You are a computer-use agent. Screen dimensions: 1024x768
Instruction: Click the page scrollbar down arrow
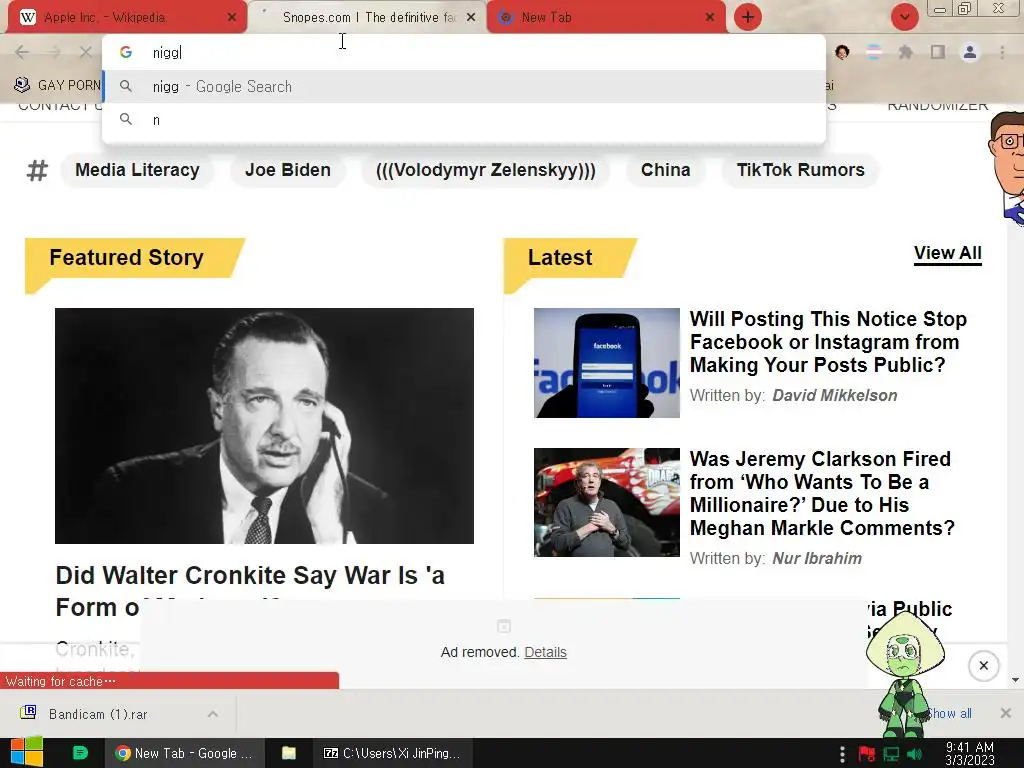1016,680
